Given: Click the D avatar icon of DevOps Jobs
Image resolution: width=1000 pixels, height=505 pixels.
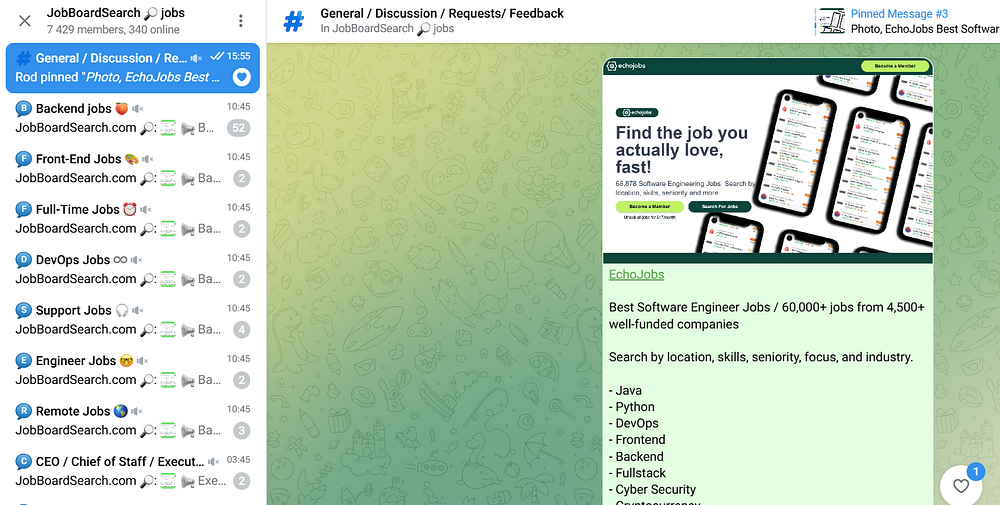Looking at the screenshot, I should click(x=24, y=260).
